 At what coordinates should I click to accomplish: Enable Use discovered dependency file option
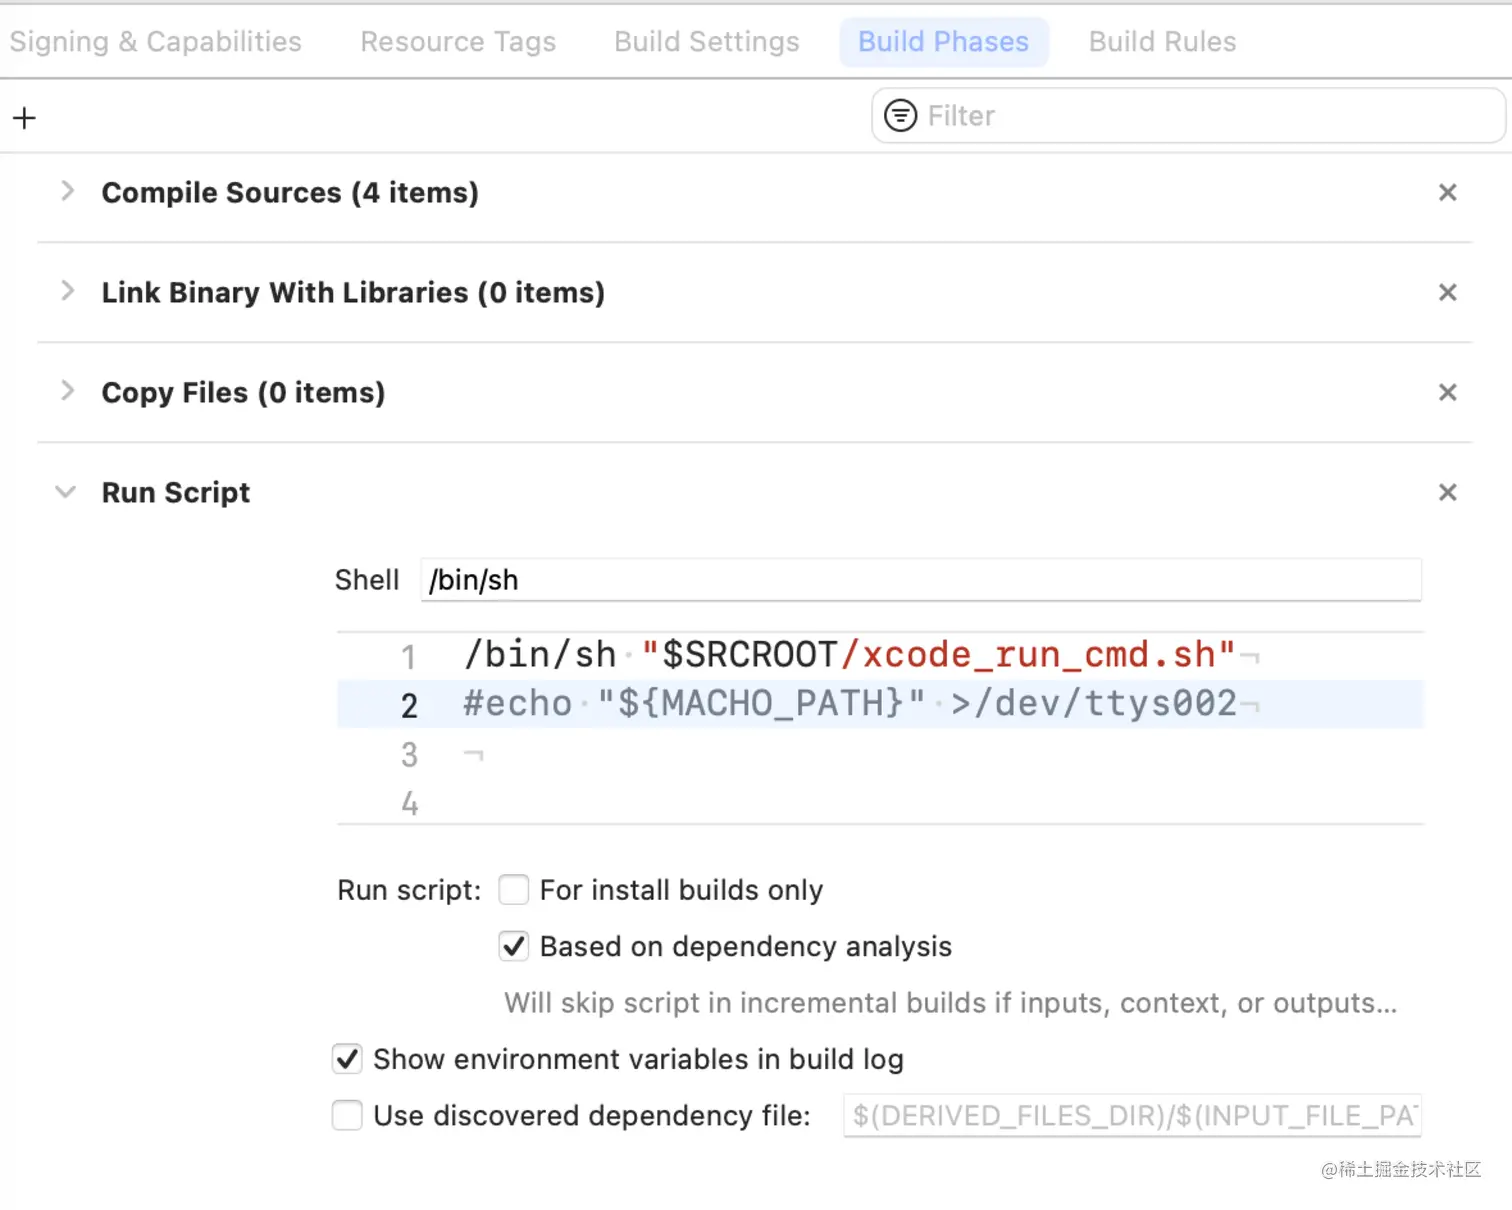click(347, 1115)
